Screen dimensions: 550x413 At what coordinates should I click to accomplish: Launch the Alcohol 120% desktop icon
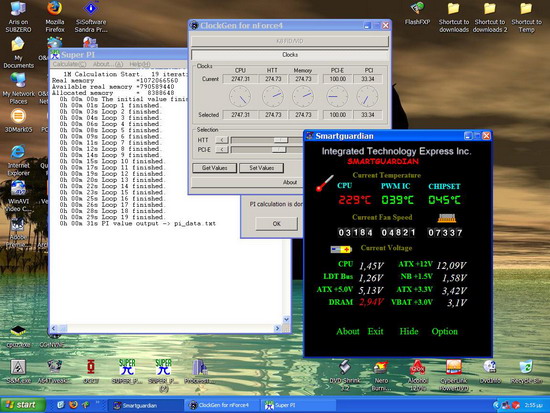click(417, 375)
